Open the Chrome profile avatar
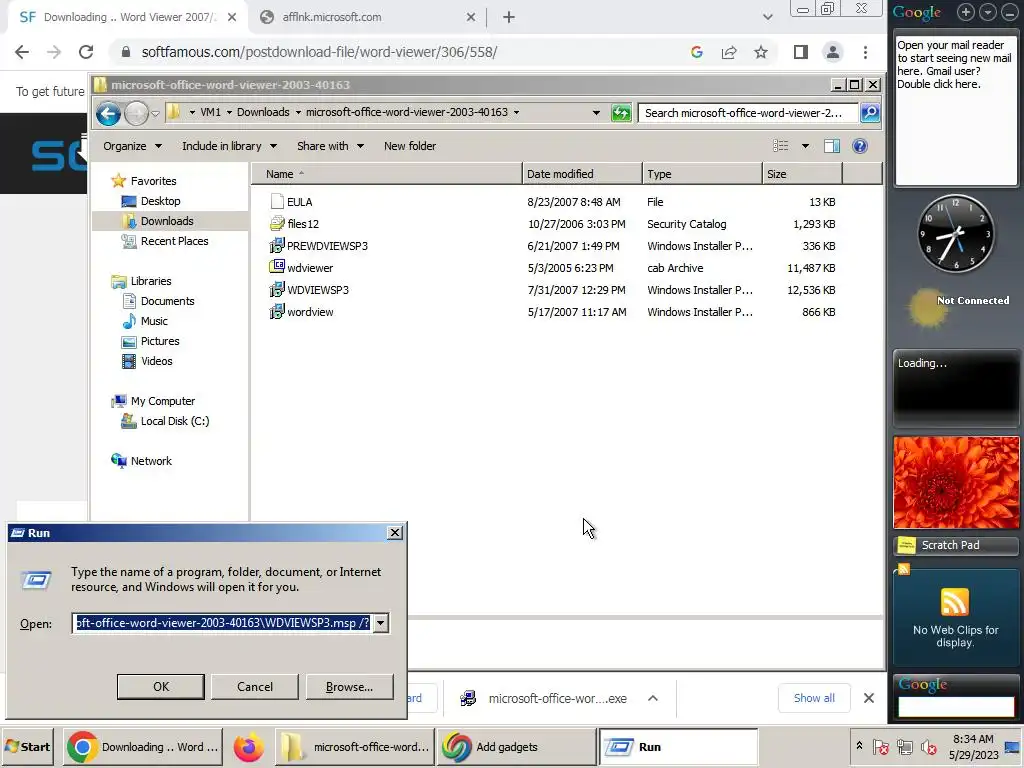The image size is (1024, 768). click(x=833, y=52)
